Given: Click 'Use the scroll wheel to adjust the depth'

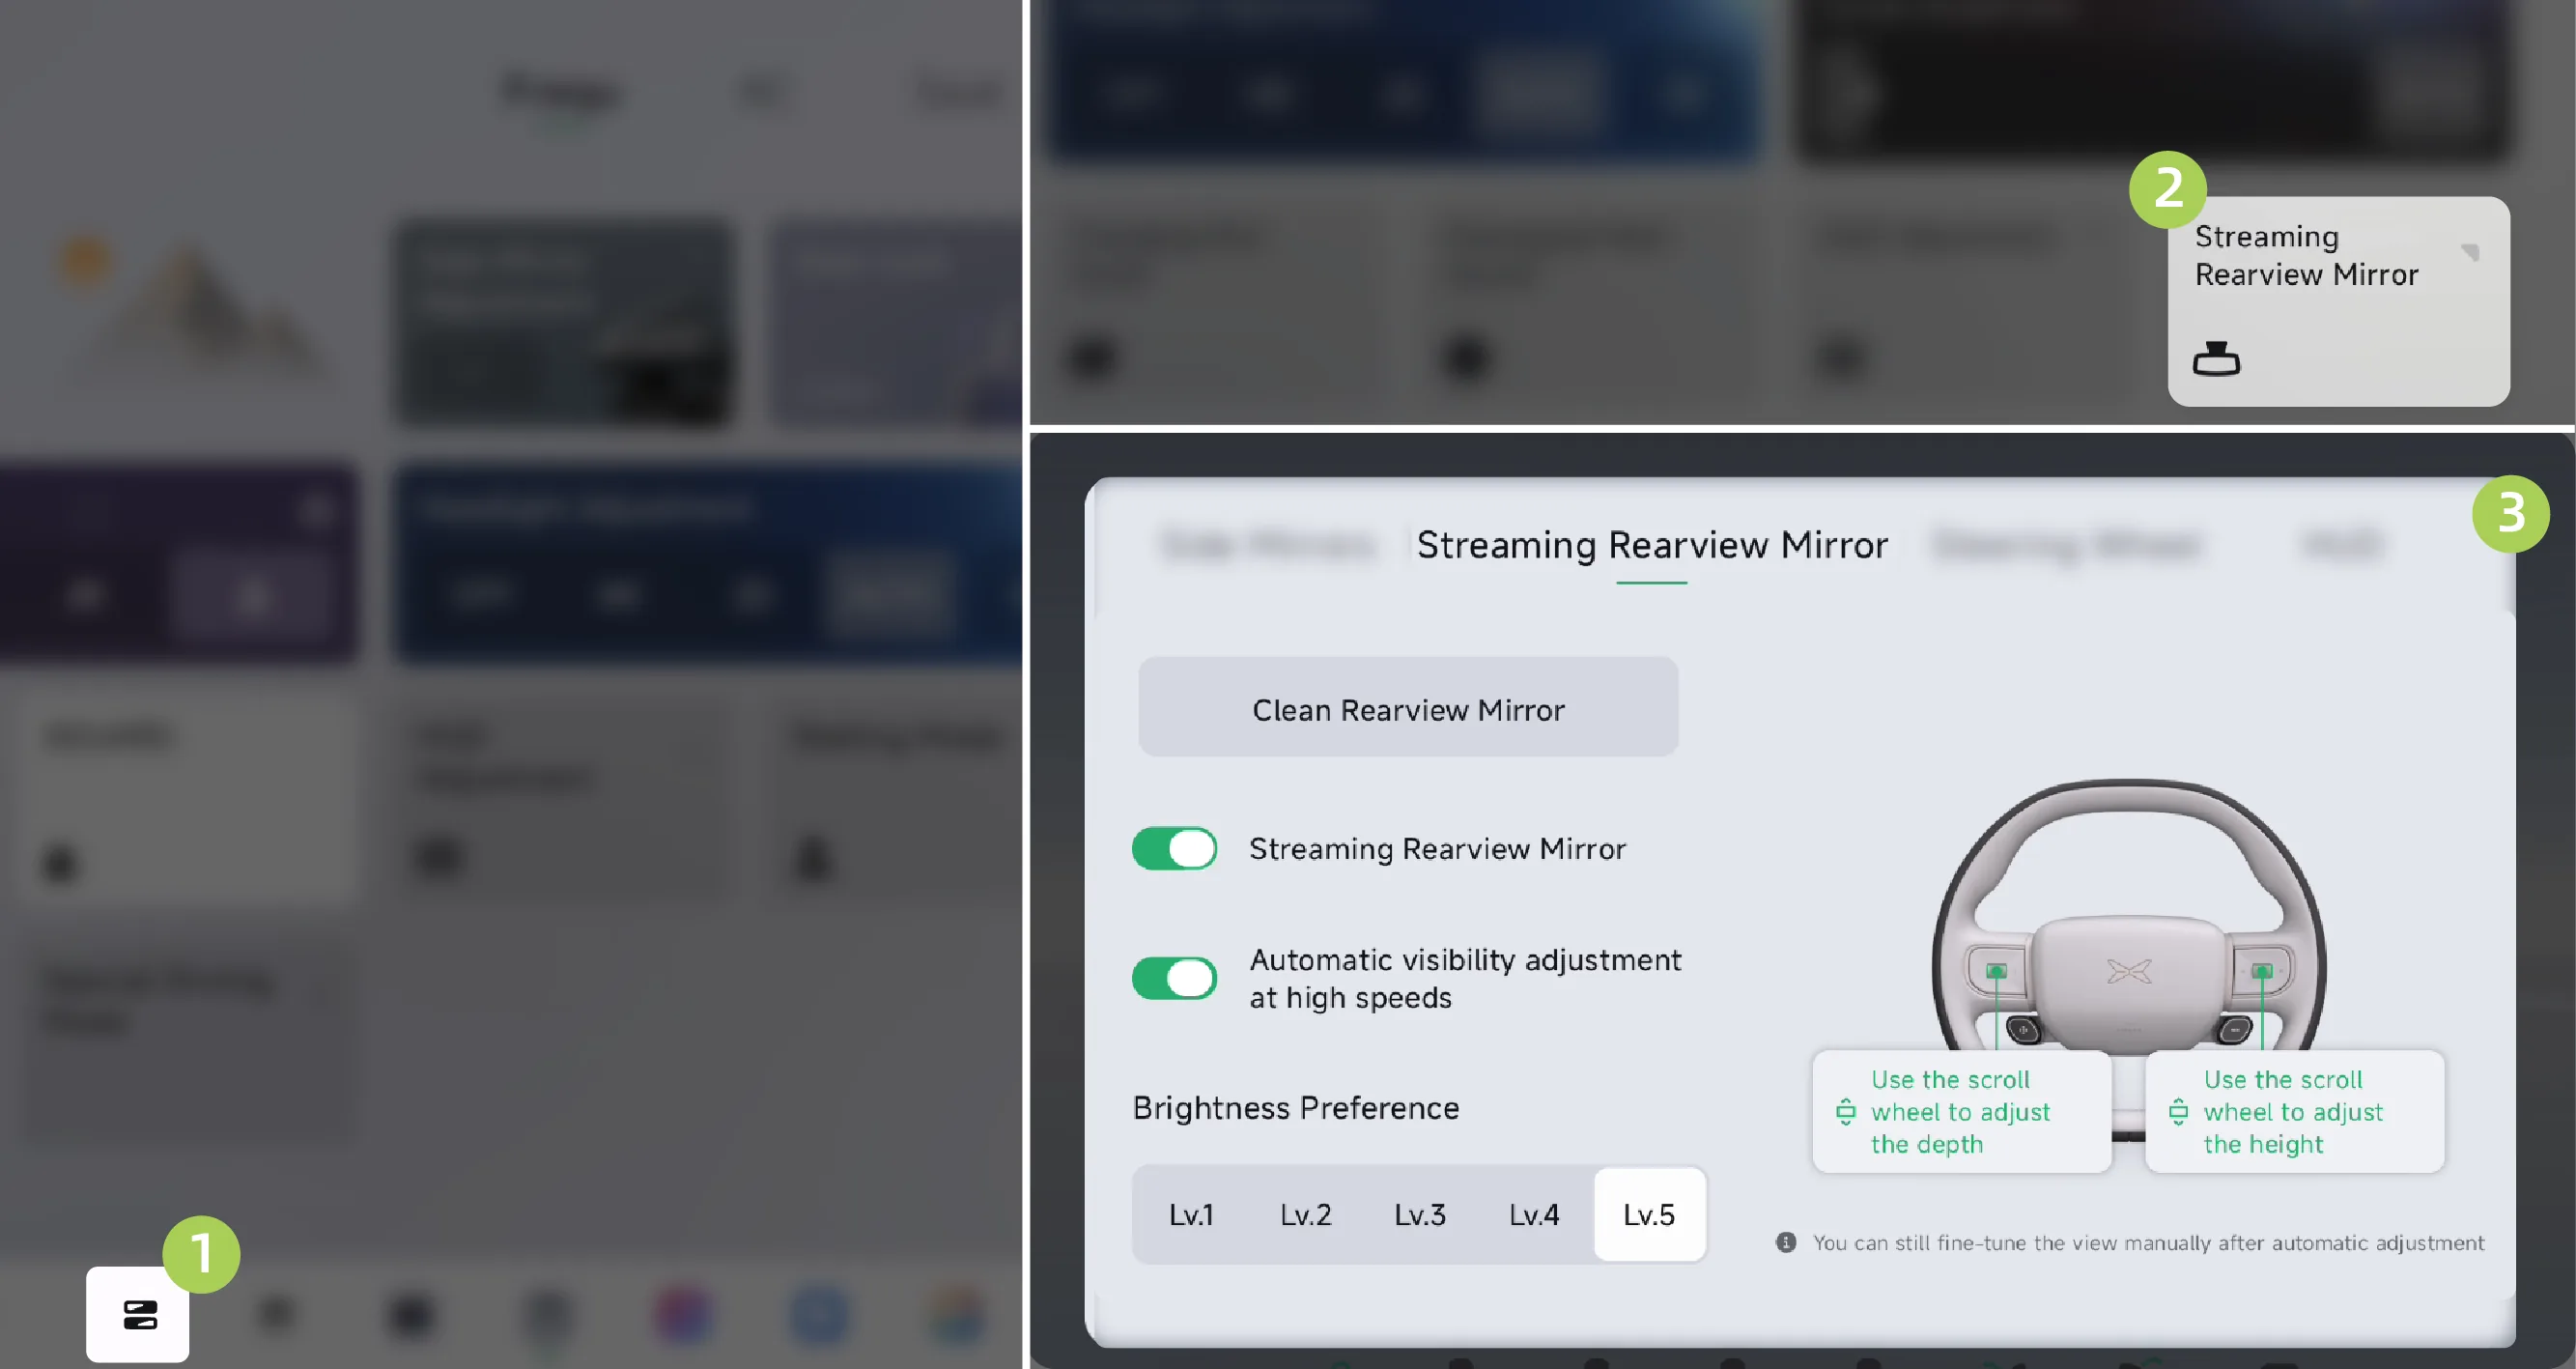Looking at the screenshot, I should pyautogui.click(x=1960, y=1111).
